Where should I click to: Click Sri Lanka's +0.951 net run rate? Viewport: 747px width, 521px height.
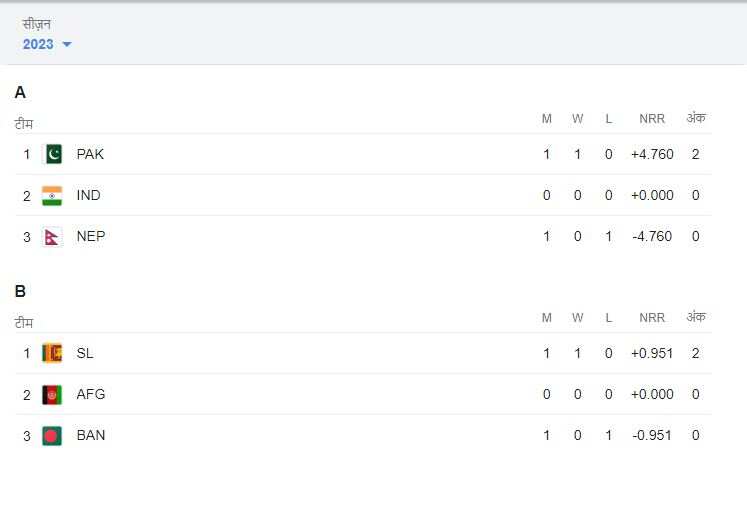pos(652,353)
